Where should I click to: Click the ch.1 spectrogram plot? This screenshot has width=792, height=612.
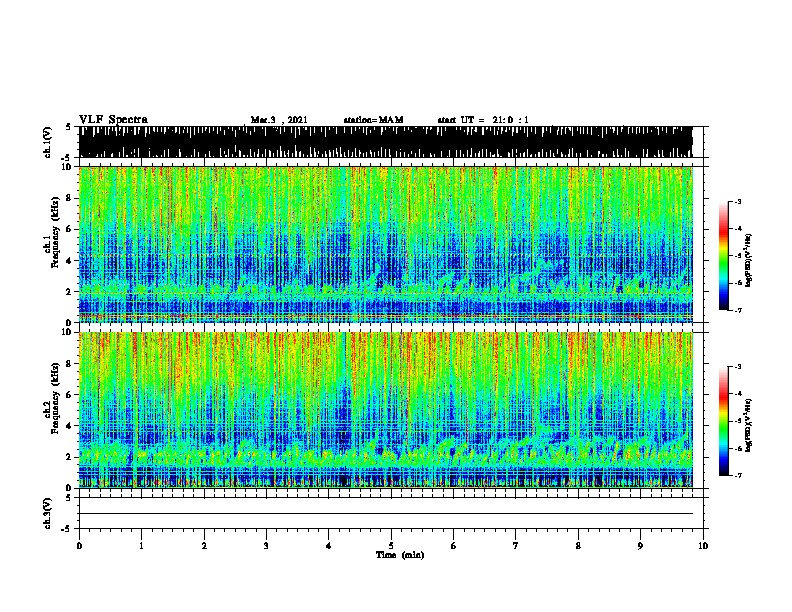pos(386,244)
